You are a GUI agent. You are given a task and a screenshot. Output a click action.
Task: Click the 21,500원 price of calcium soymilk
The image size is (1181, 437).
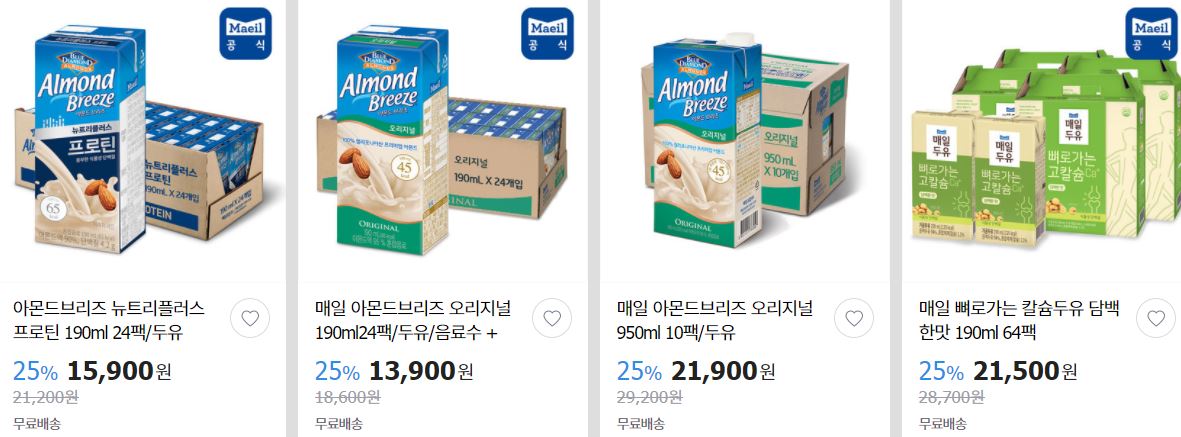tap(1026, 371)
